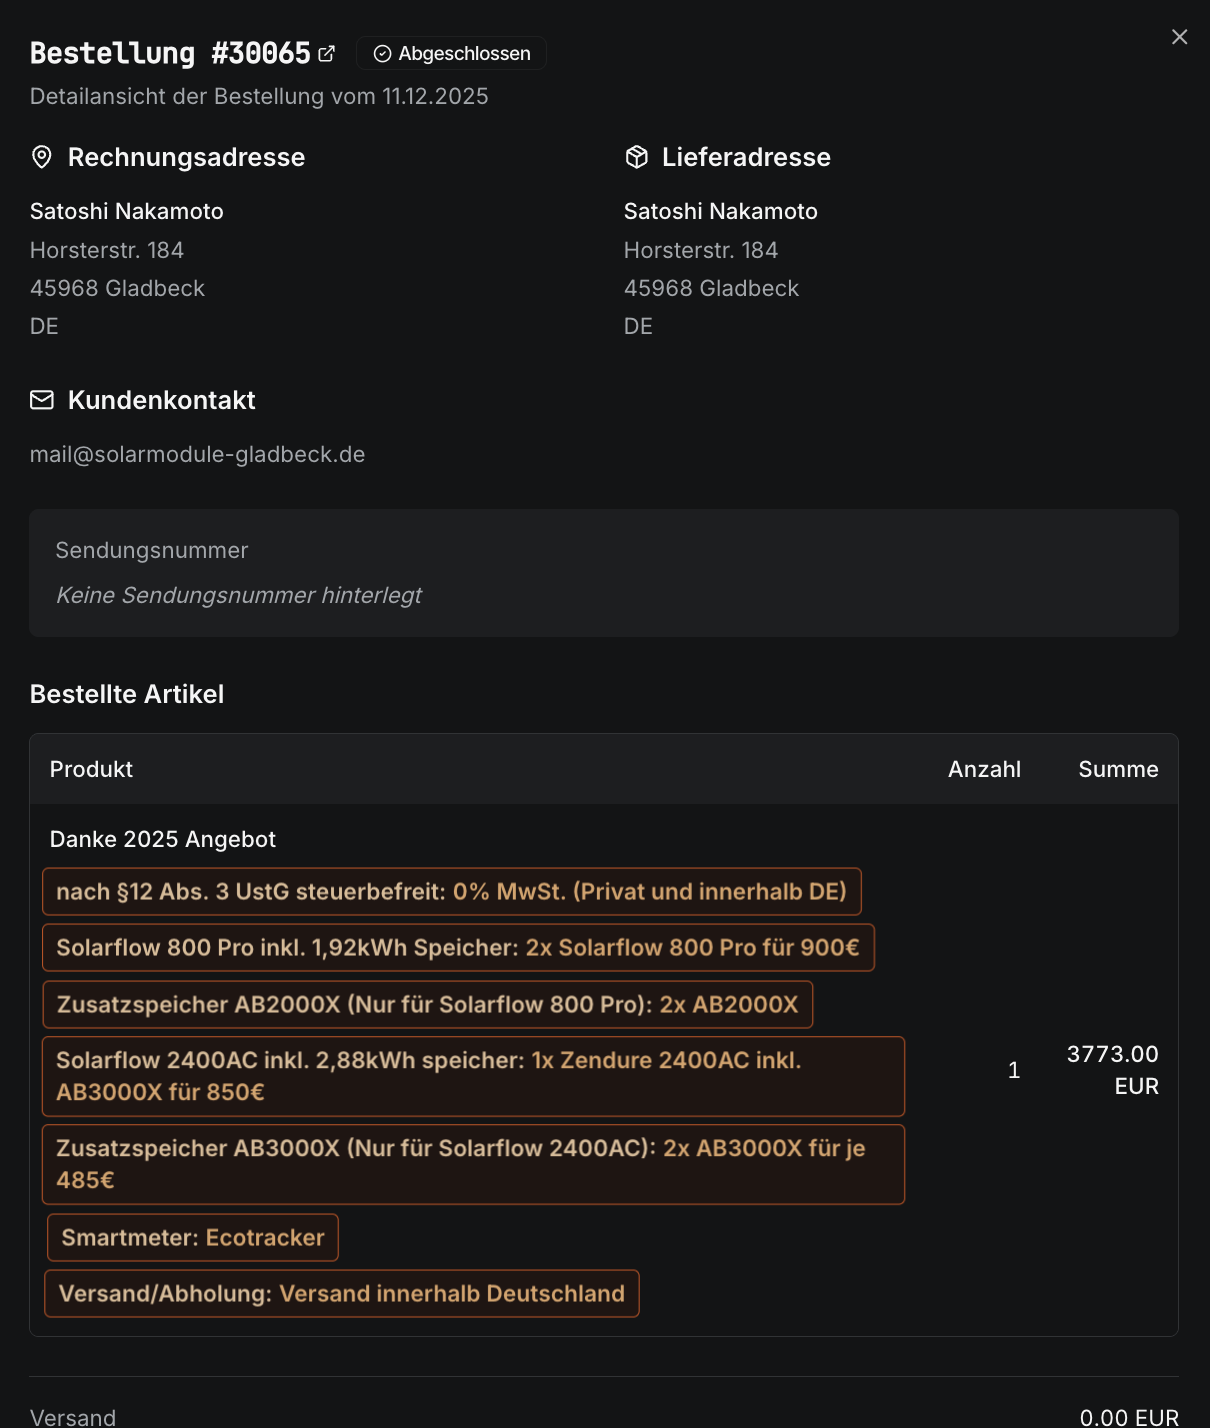1210x1428 pixels.
Task: Select the customer email mail@solarmodule-gladbeck.de
Action: [198, 454]
